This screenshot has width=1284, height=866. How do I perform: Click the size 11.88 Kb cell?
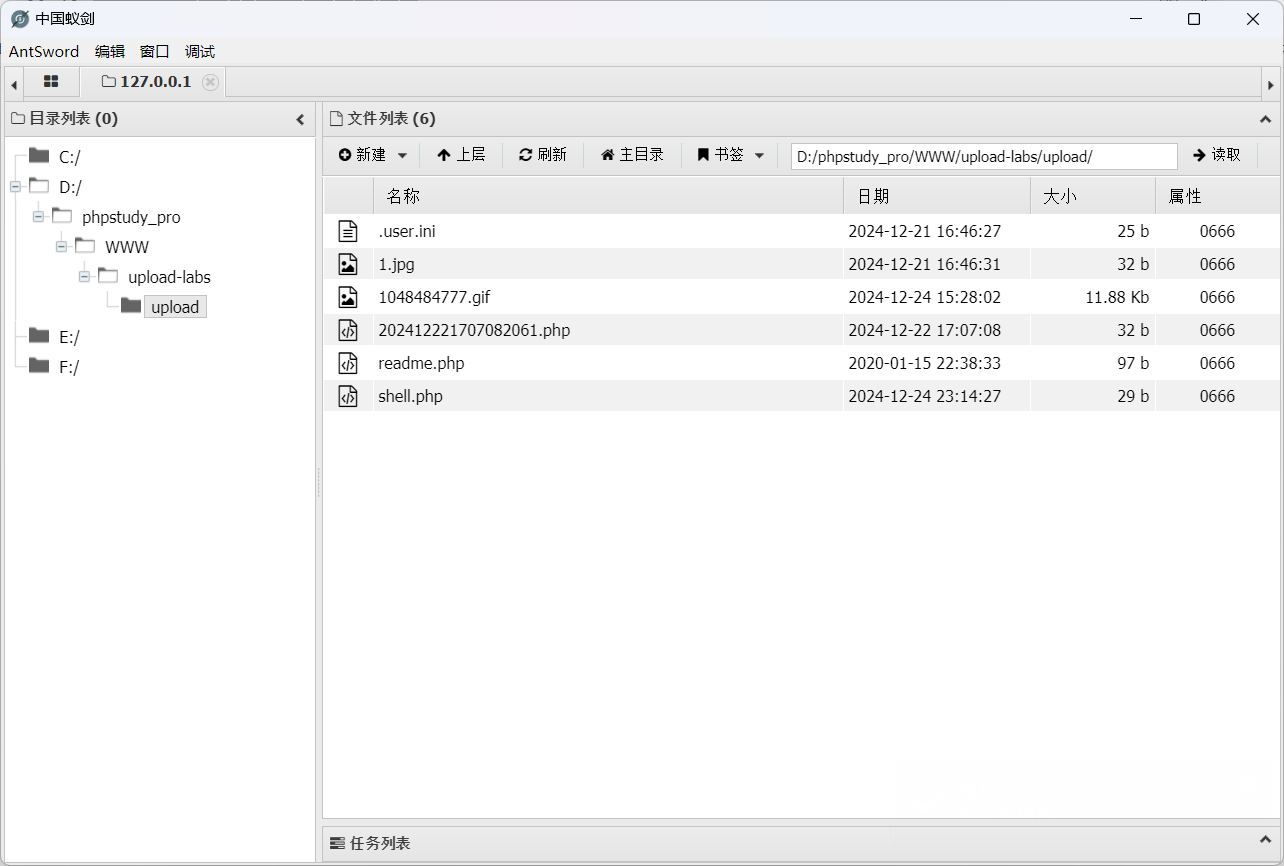[x=1117, y=297]
